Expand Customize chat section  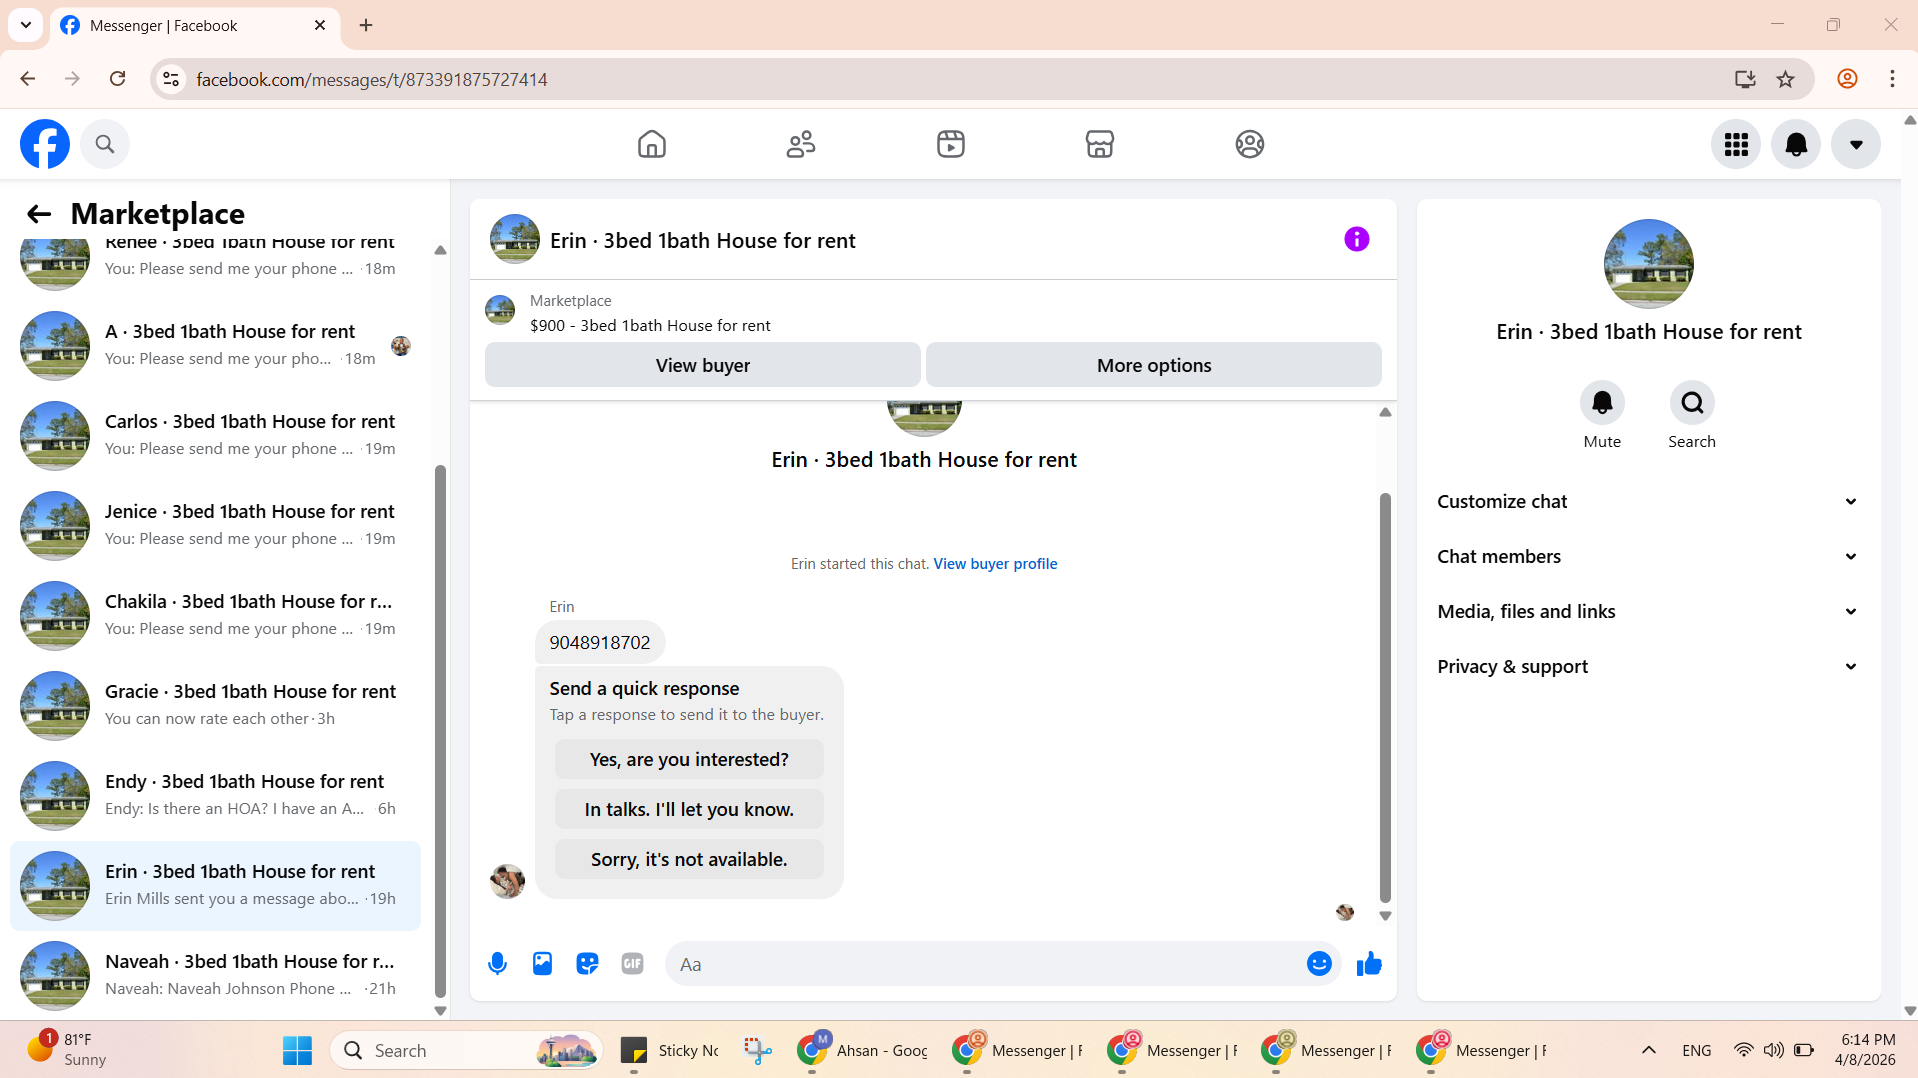[x=1648, y=502]
